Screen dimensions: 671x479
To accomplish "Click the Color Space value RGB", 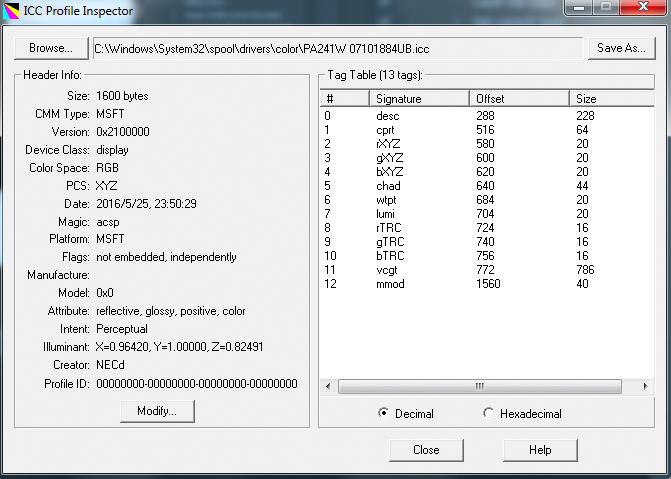I will click(107, 168).
